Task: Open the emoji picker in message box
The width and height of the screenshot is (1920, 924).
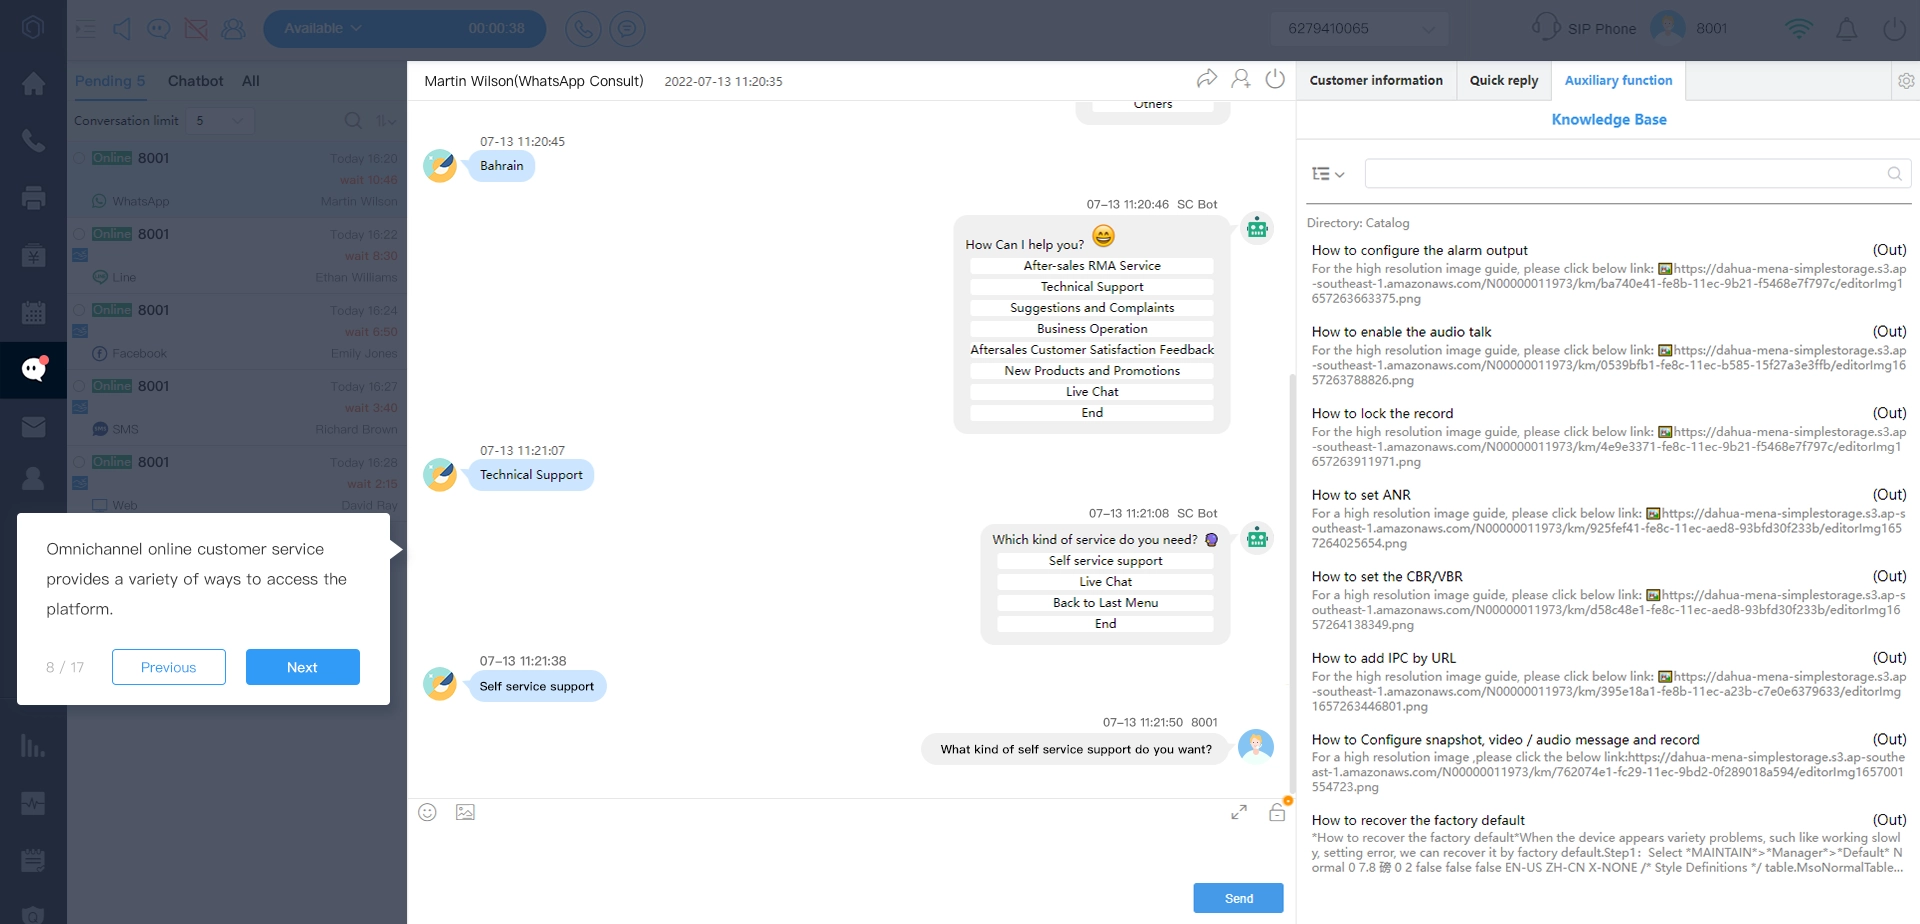Action: (427, 812)
